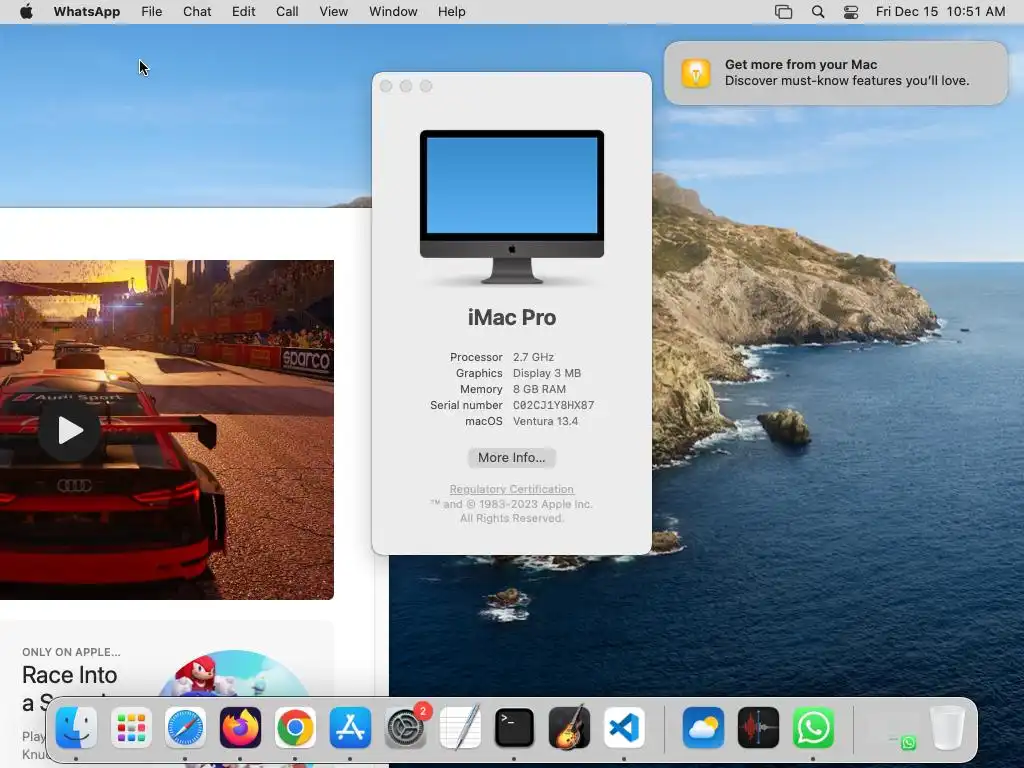
Task: Open the Regulatory Certification link
Action: pos(511,489)
